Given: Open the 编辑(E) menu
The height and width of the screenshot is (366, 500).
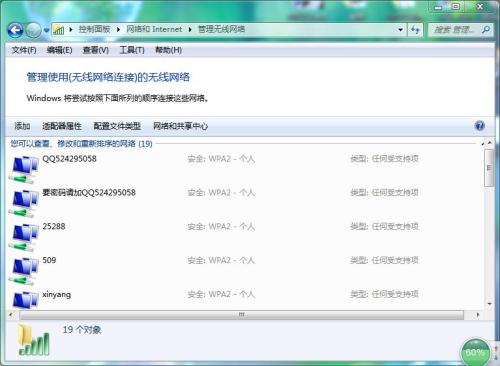Looking at the screenshot, I should coord(59,50).
